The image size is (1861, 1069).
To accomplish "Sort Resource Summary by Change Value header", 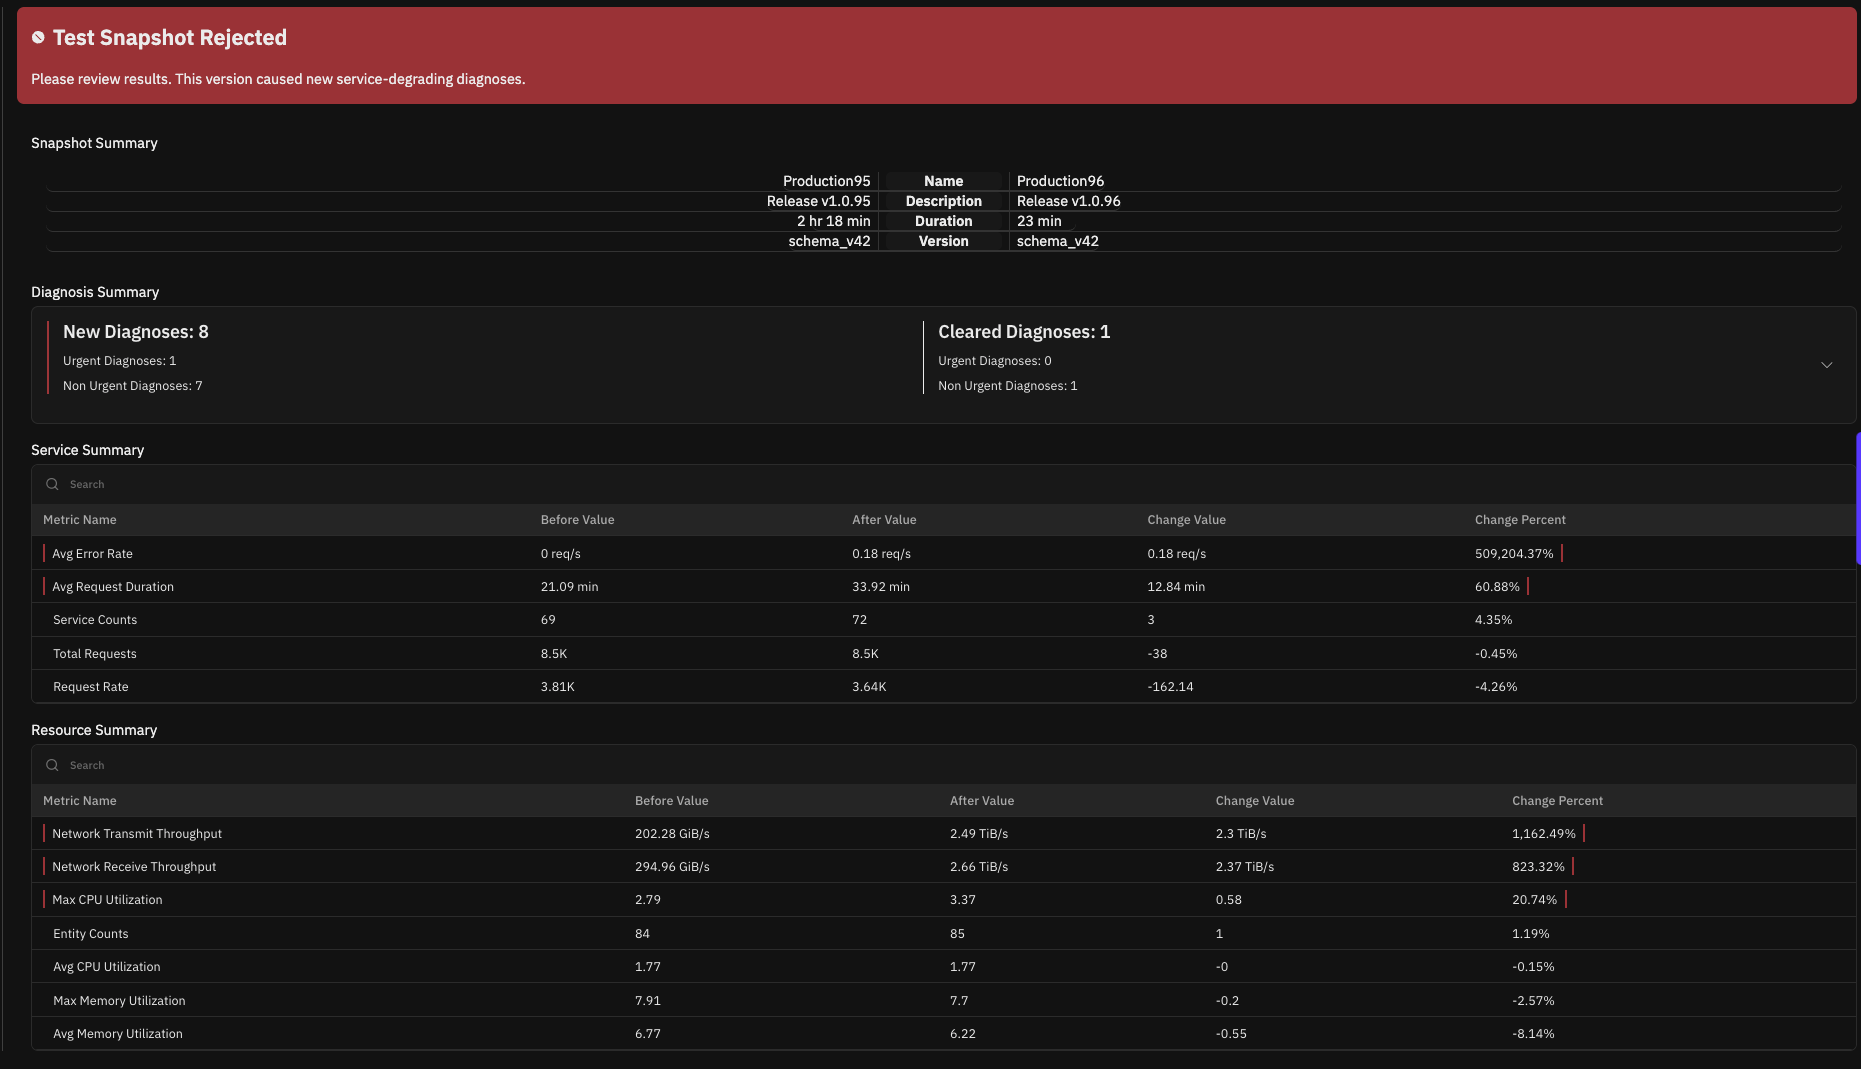I will (1255, 801).
